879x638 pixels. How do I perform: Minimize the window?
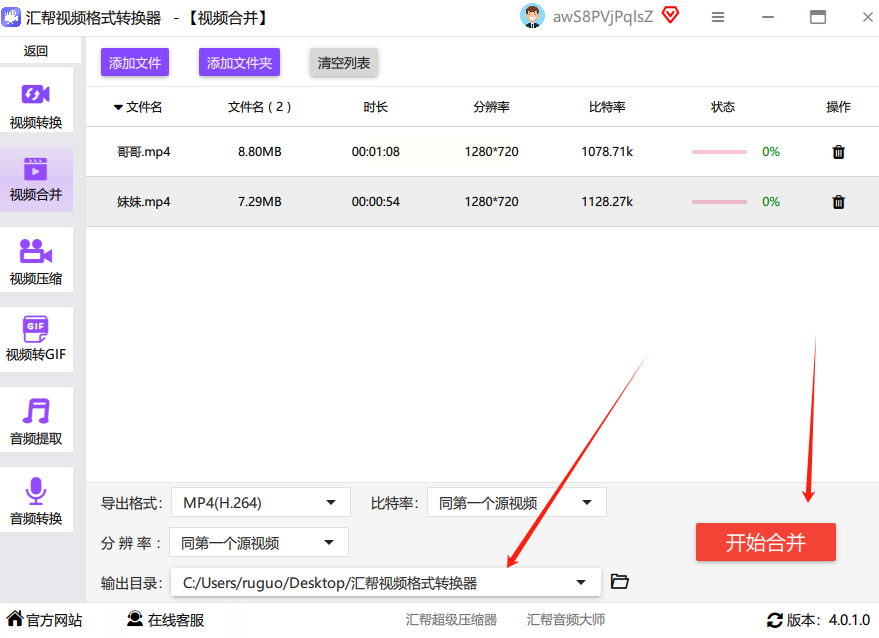[x=768, y=17]
